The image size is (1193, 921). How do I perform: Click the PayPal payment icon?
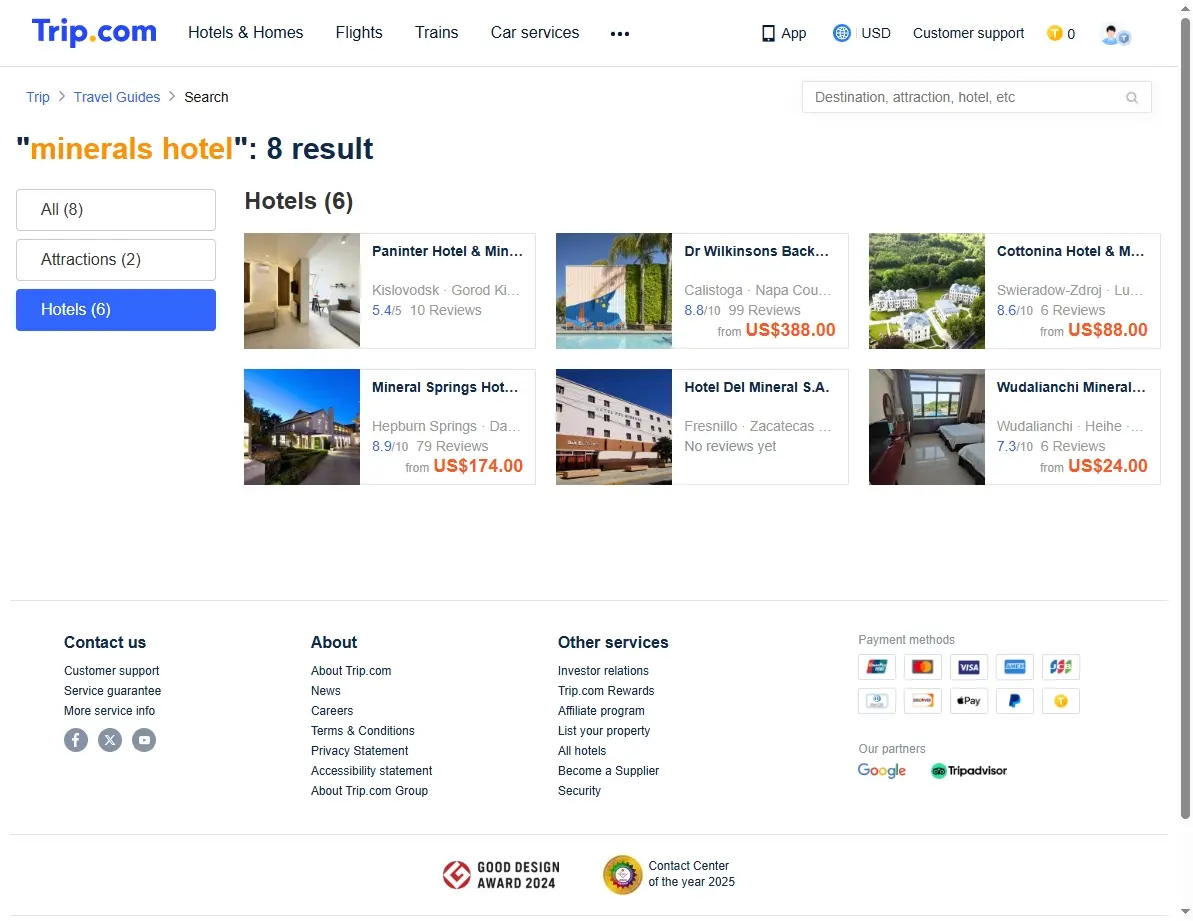coord(1014,700)
